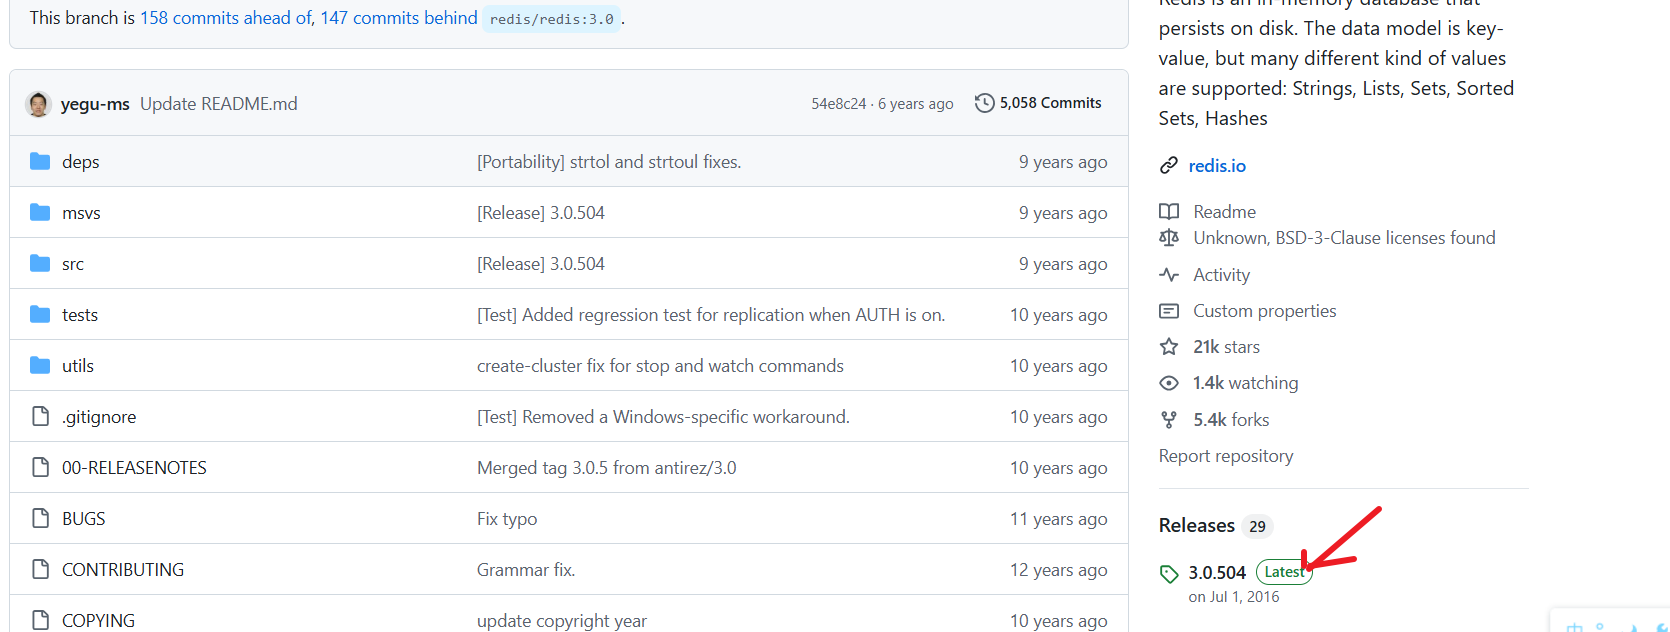The image size is (1670, 632).
Task: Open the tests folder icon
Action: tap(40, 314)
